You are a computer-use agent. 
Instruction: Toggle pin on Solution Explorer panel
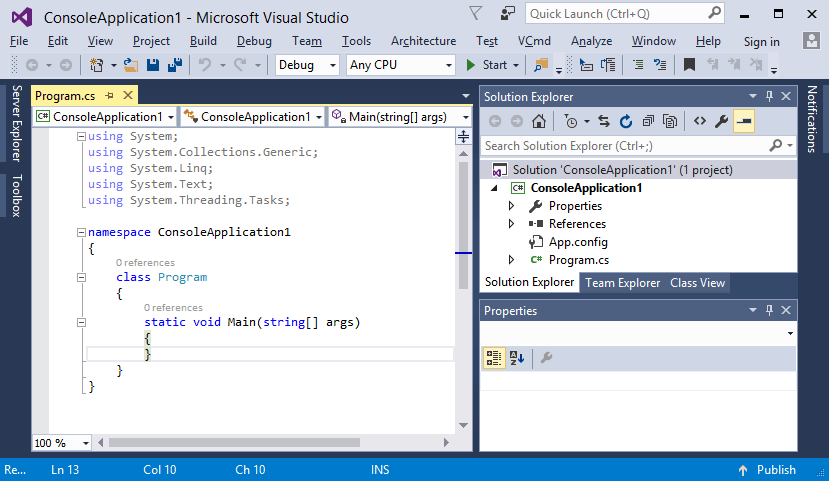[x=769, y=96]
